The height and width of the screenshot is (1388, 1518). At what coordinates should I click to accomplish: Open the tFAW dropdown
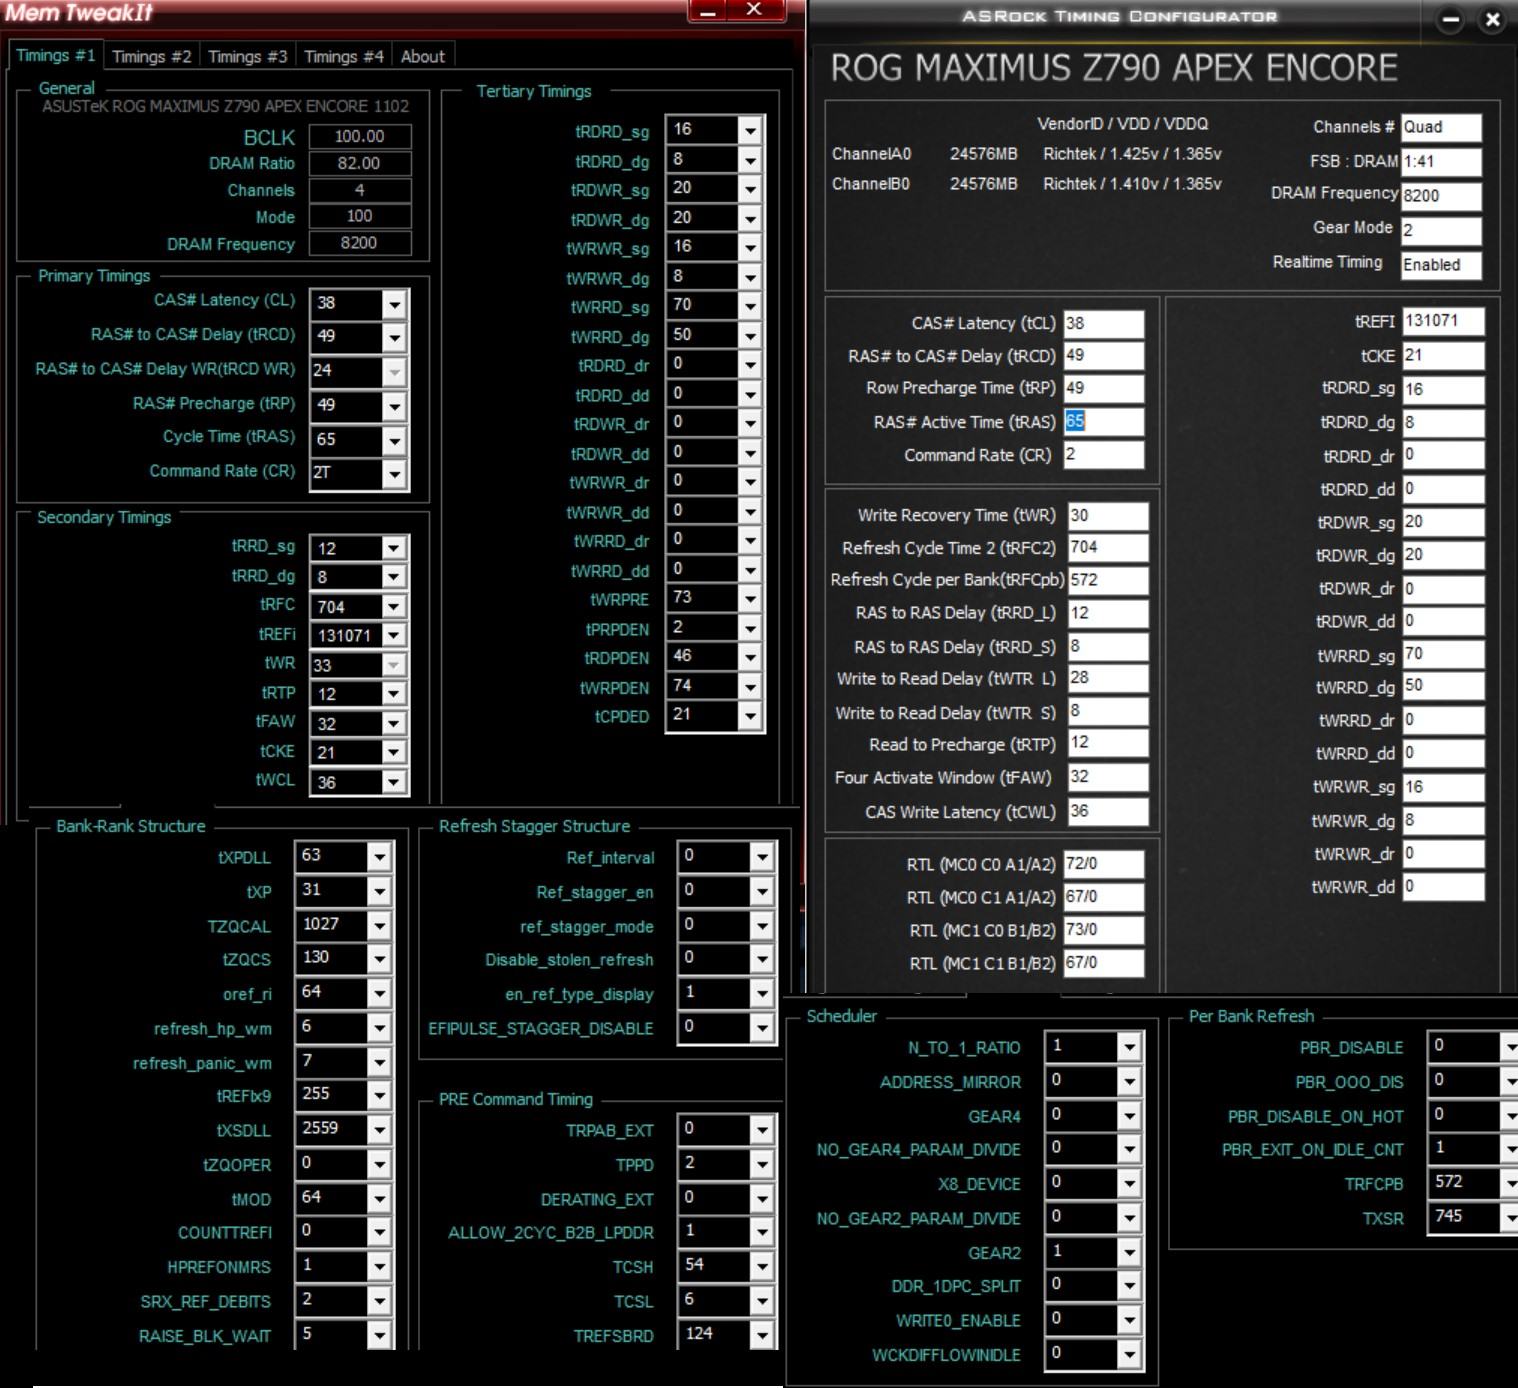click(x=394, y=723)
